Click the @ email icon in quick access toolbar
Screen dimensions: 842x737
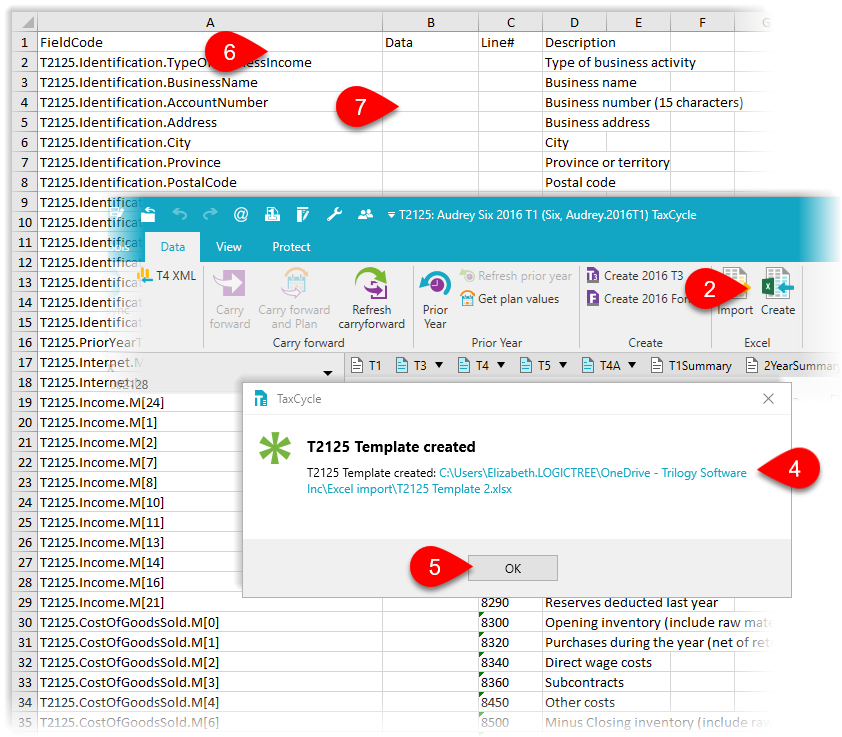(241, 215)
